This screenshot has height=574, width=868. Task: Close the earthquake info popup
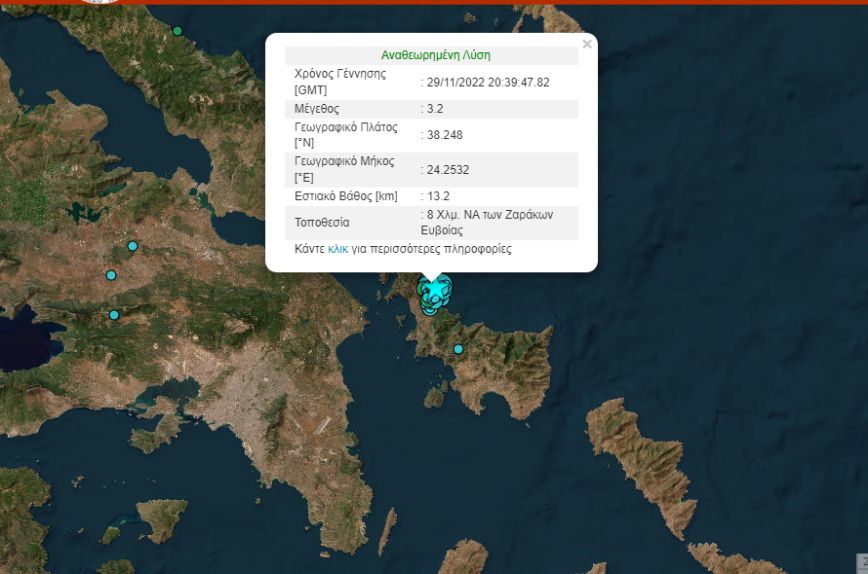pyautogui.click(x=587, y=44)
